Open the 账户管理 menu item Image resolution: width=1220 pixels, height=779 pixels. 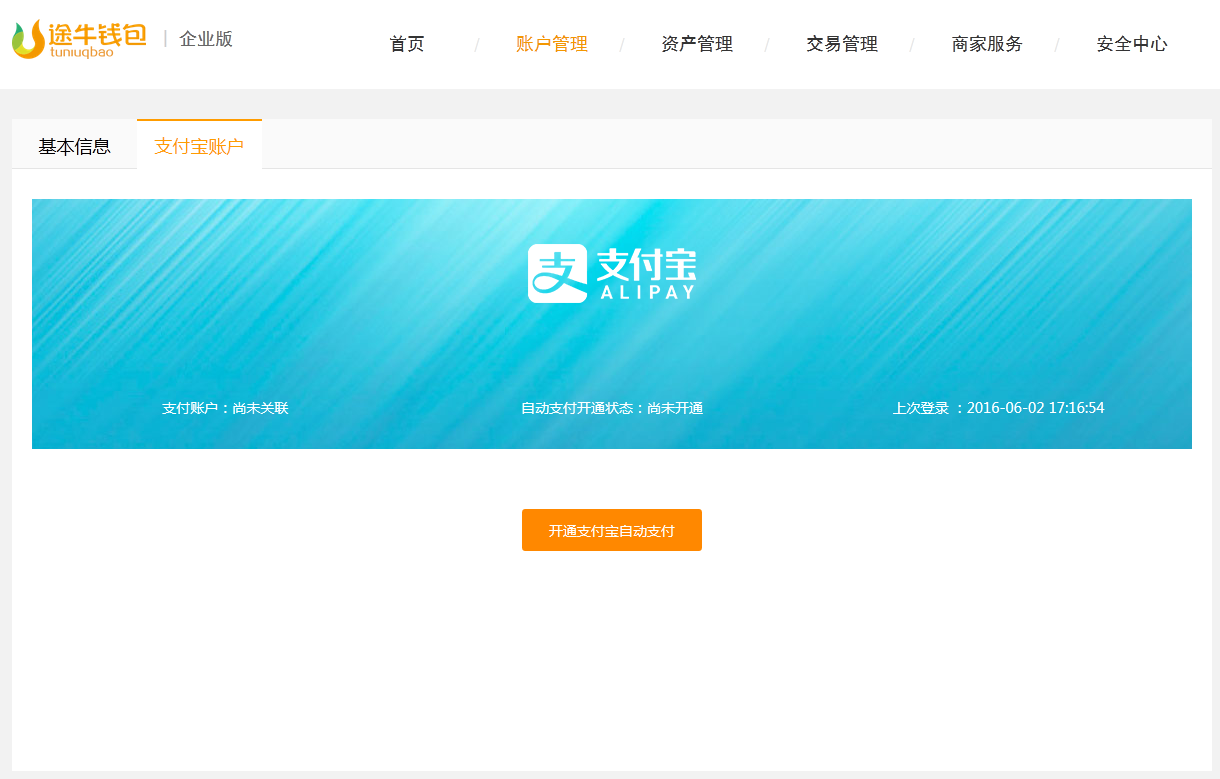coord(552,44)
